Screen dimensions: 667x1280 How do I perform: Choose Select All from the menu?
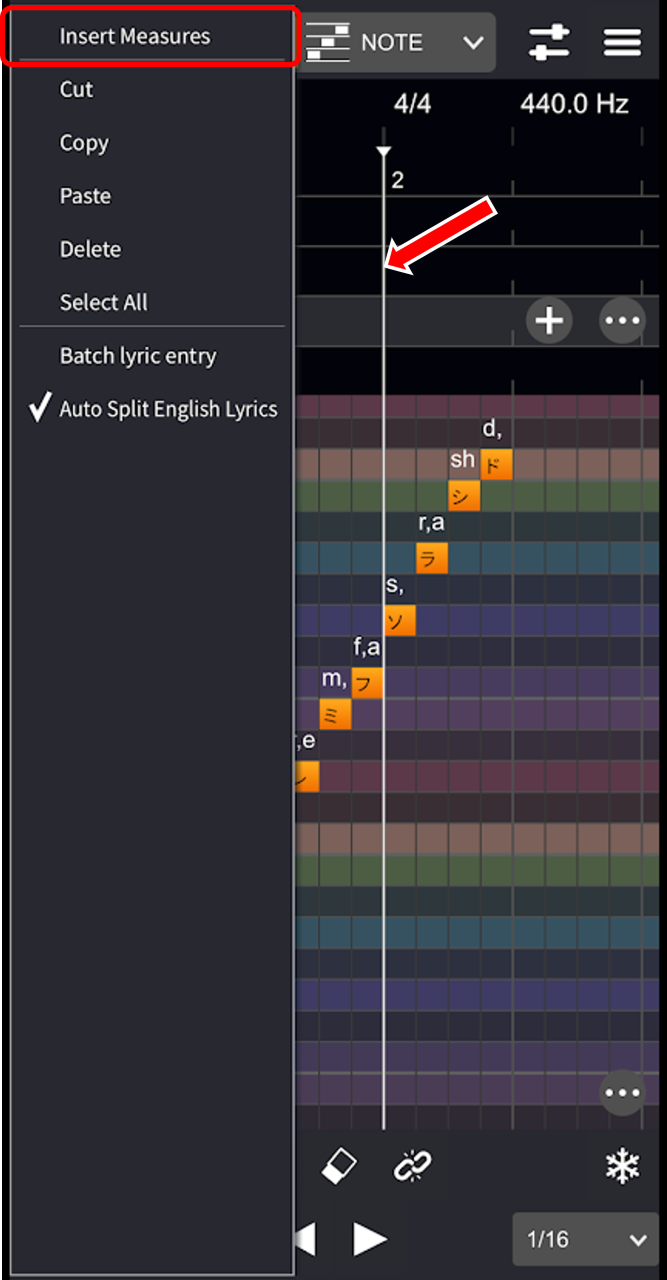pyautogui.click(x=103, y=302)
